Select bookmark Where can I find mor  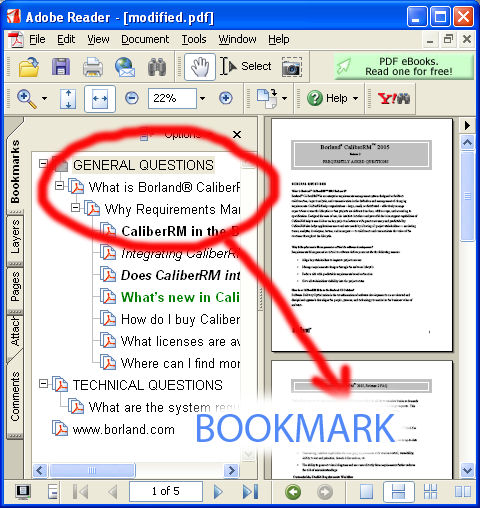(180, 363)
